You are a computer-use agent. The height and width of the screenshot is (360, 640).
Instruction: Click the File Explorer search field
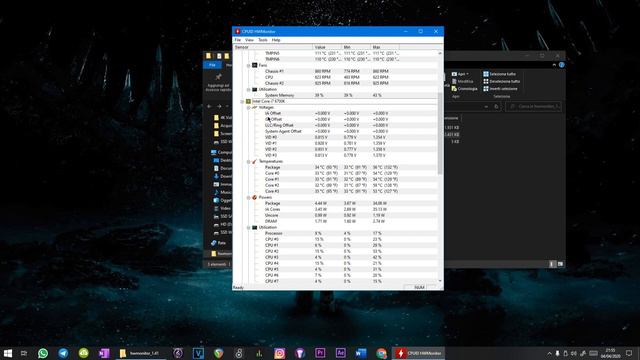(534, 107)
